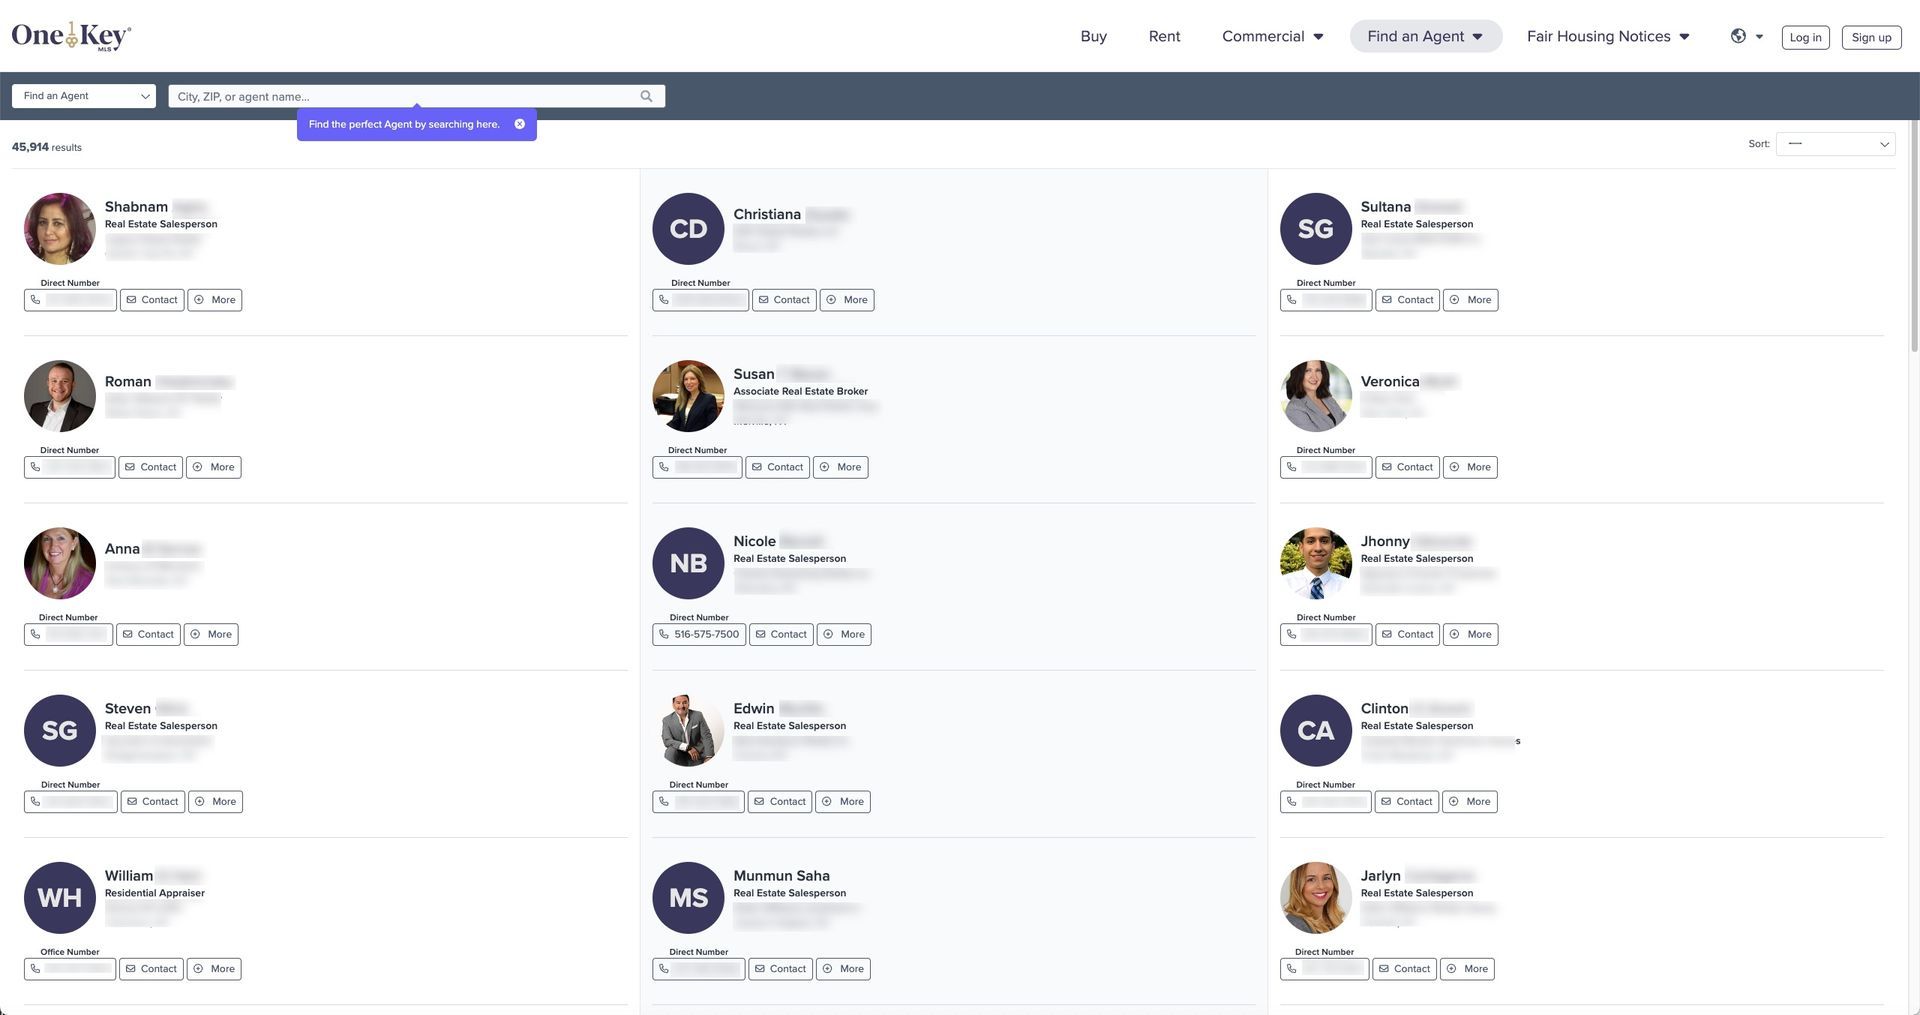Open the Buy menu item
The width and height of the screenshot is (1920, 1015).
1094,36
